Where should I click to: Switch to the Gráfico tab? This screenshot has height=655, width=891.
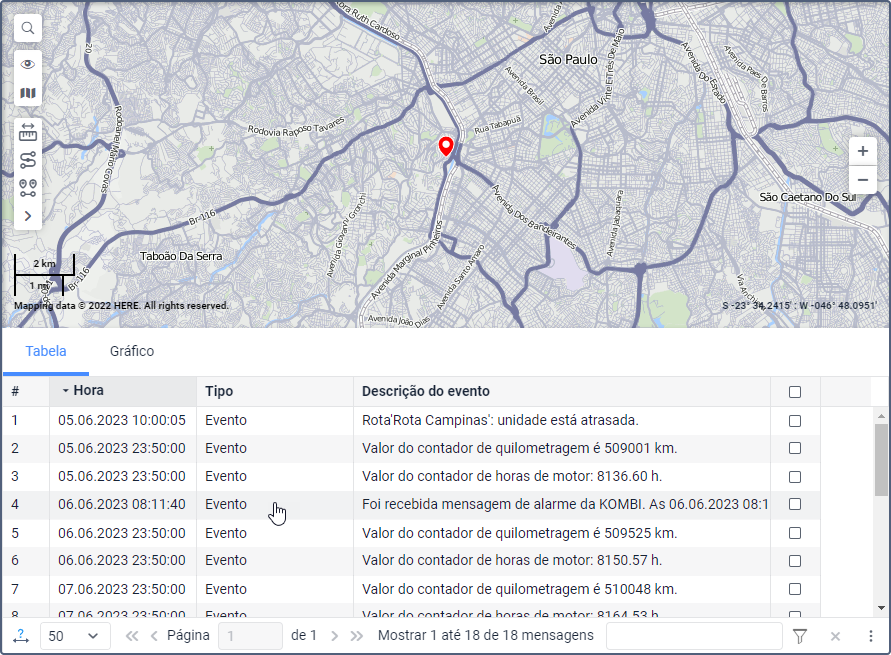[x=132, y=351]
